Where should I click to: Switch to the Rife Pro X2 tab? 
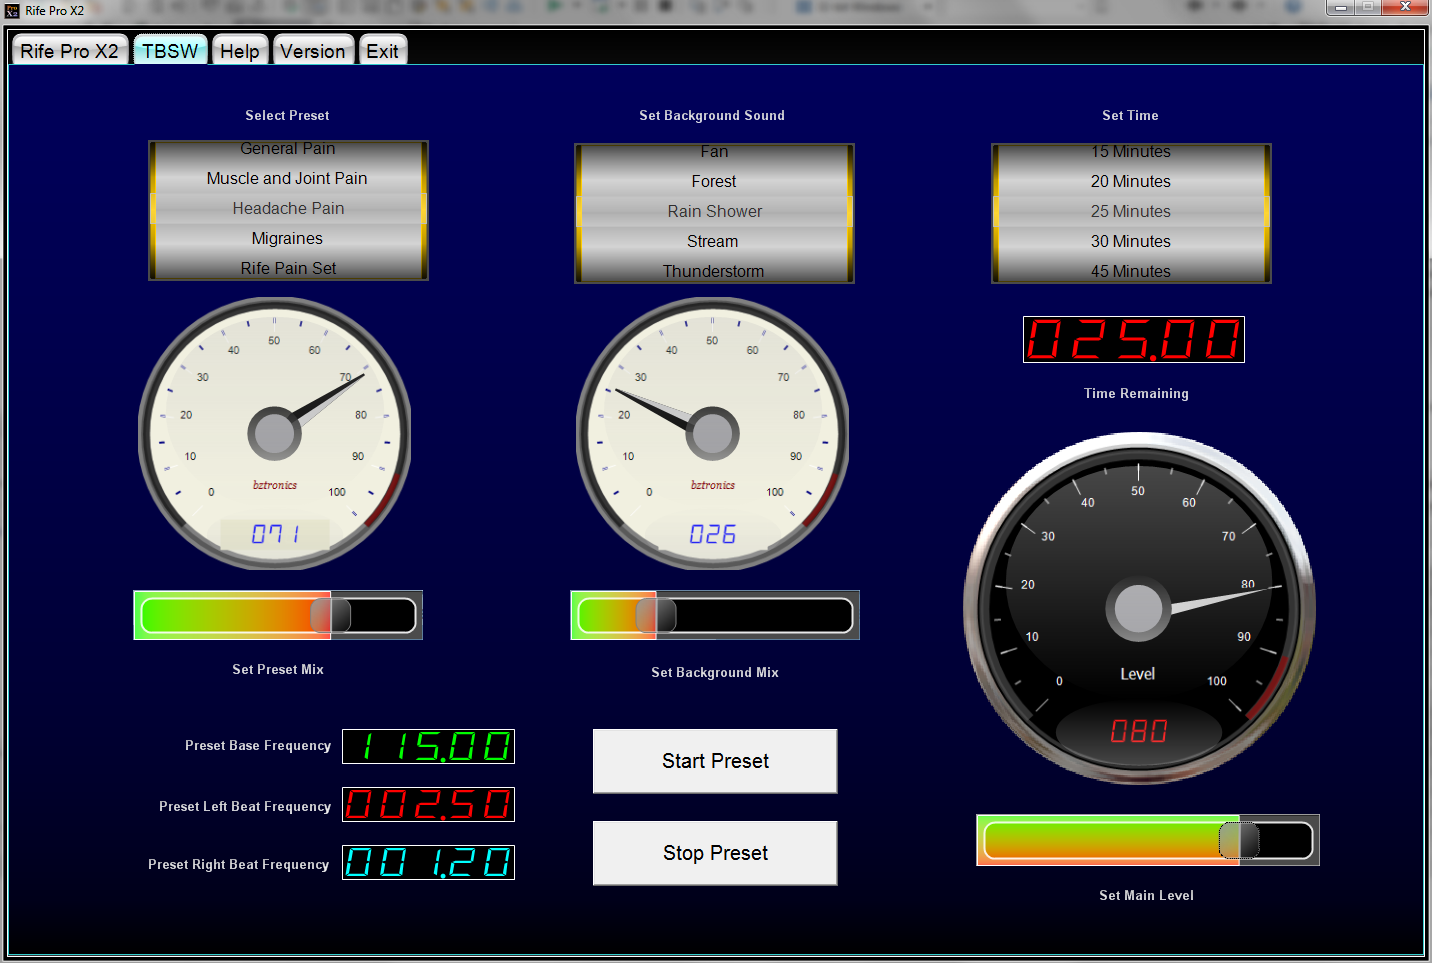point(69,50)
